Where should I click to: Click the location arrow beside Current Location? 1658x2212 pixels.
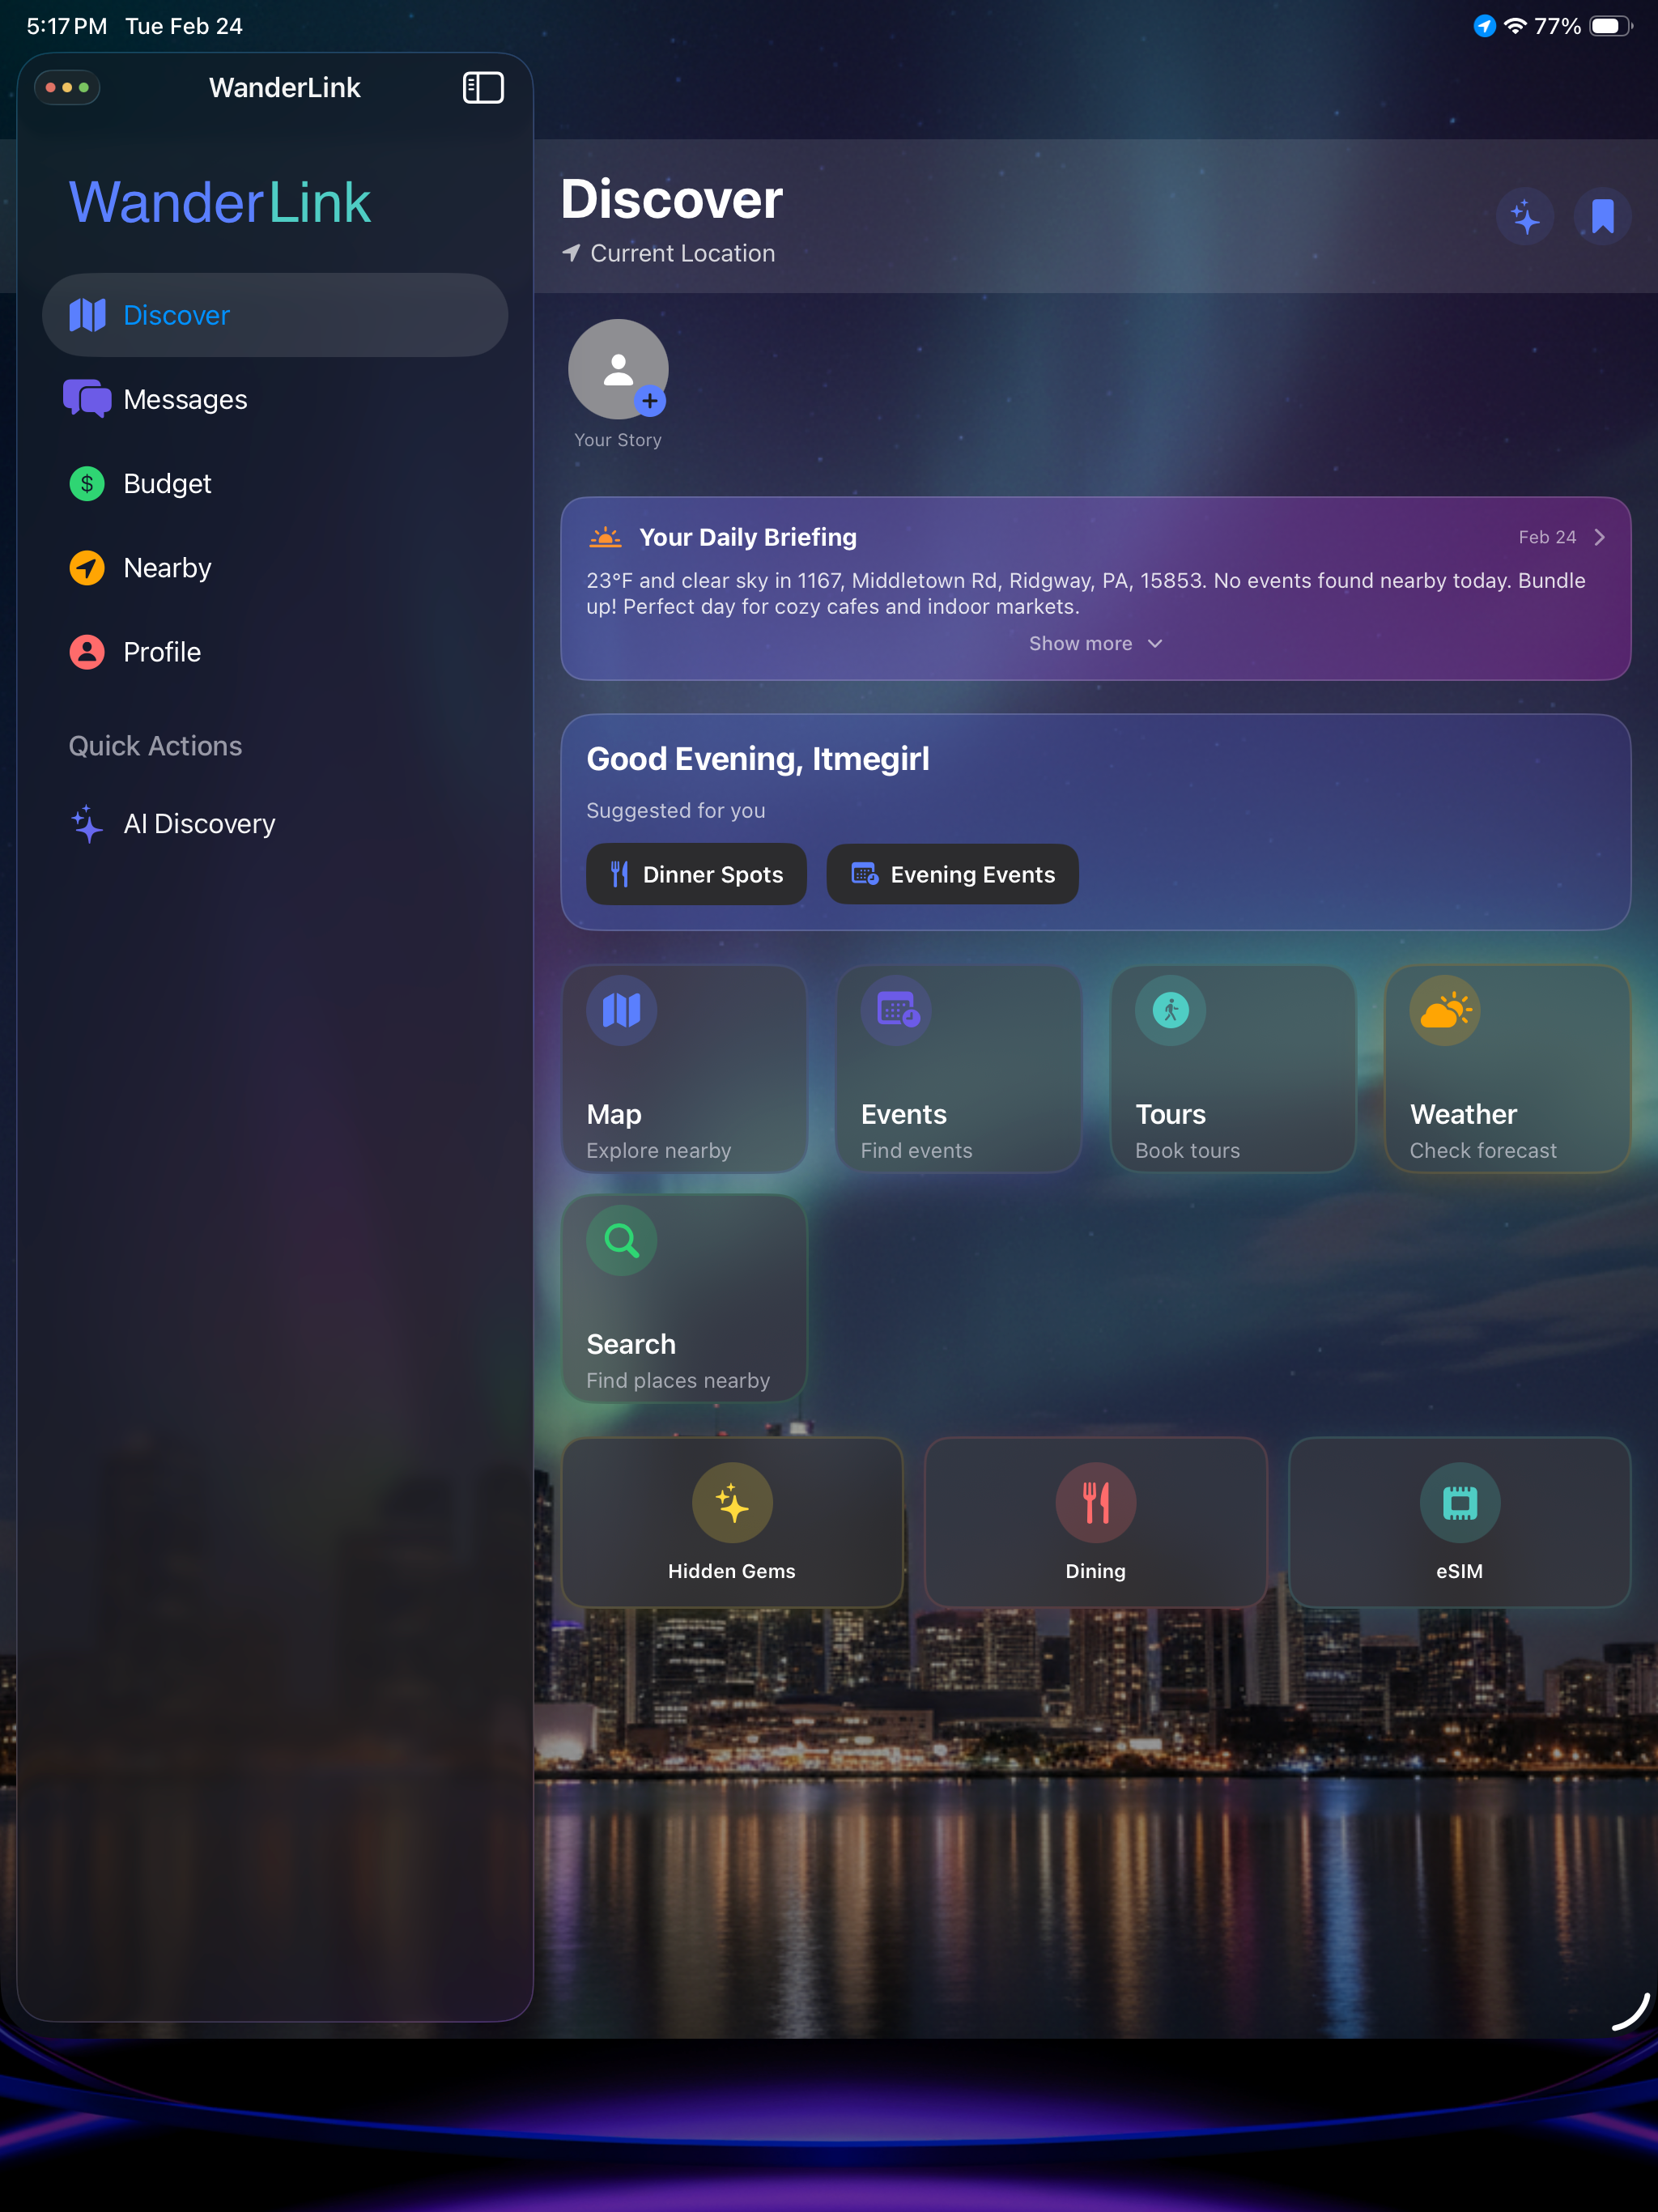(x=571, y=253)
